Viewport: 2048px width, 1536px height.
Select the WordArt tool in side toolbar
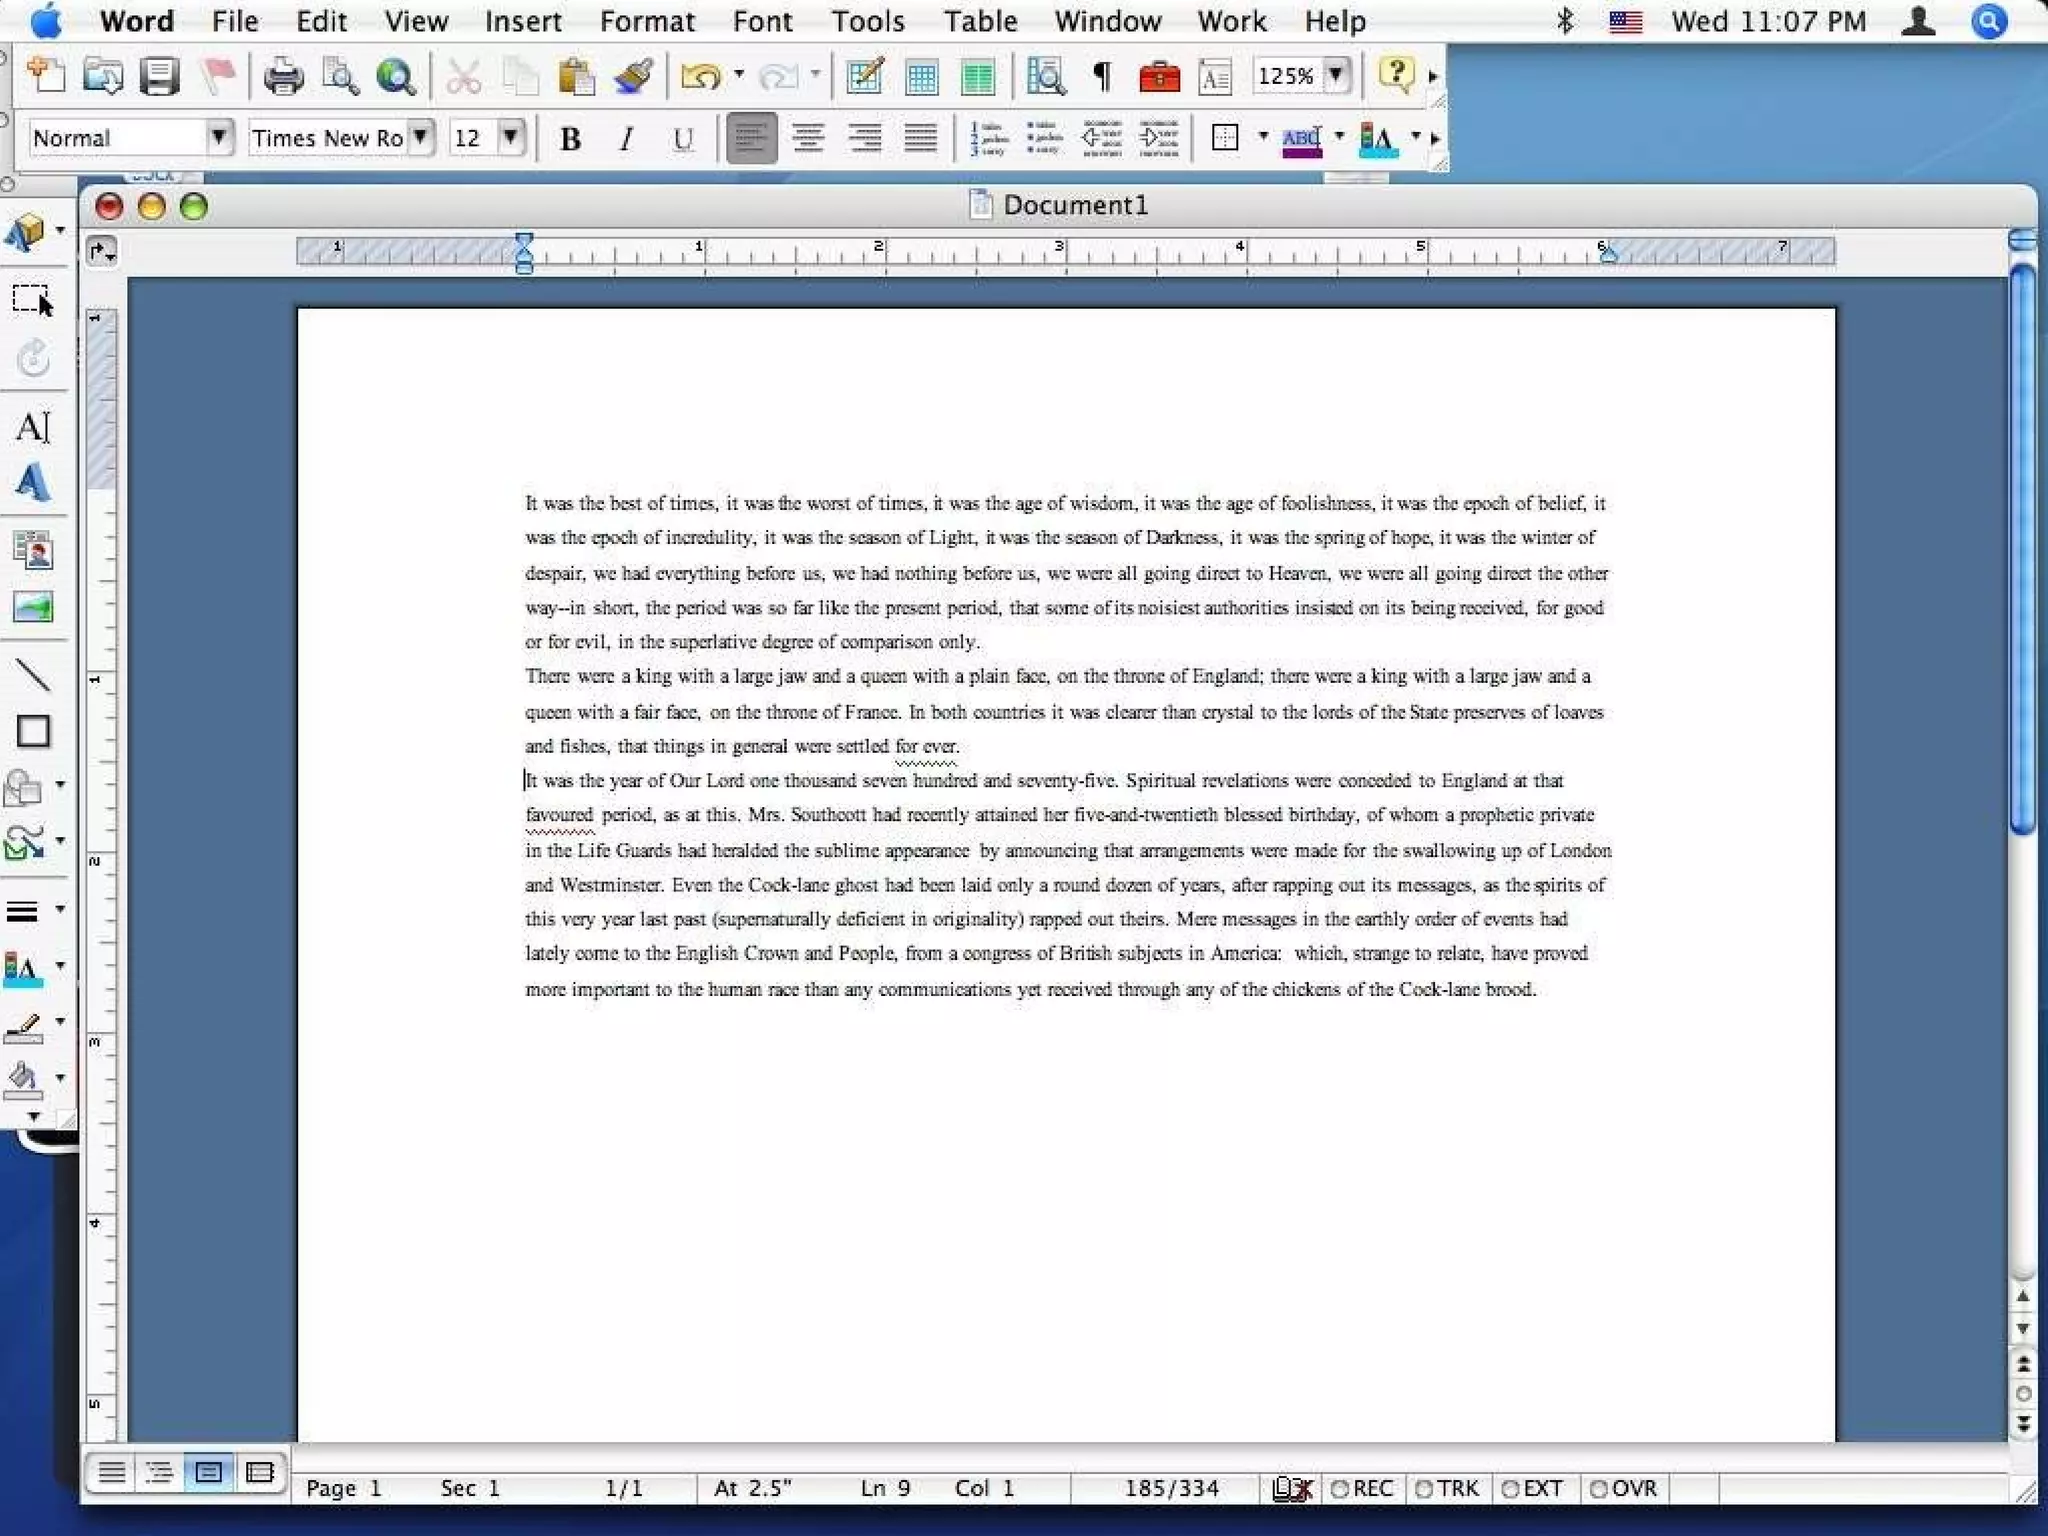pyautogui.click(x=32, y=483)
